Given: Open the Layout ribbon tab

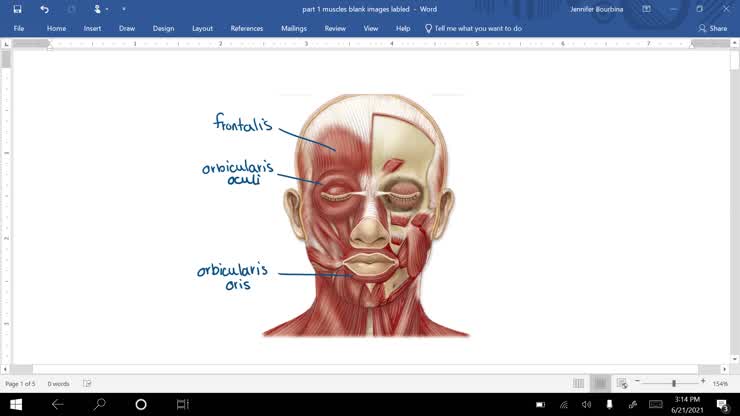Looking at the screenshot, I should [x=202, y=28].
